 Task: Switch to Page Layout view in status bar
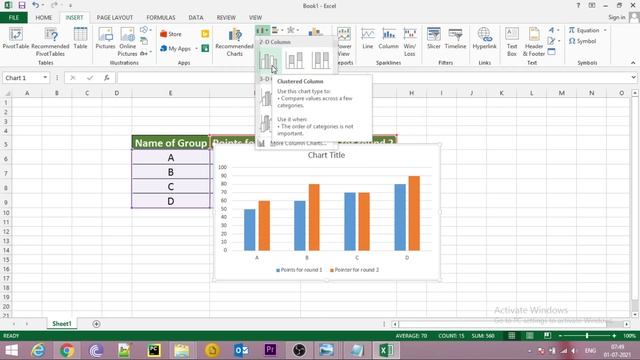529,336
